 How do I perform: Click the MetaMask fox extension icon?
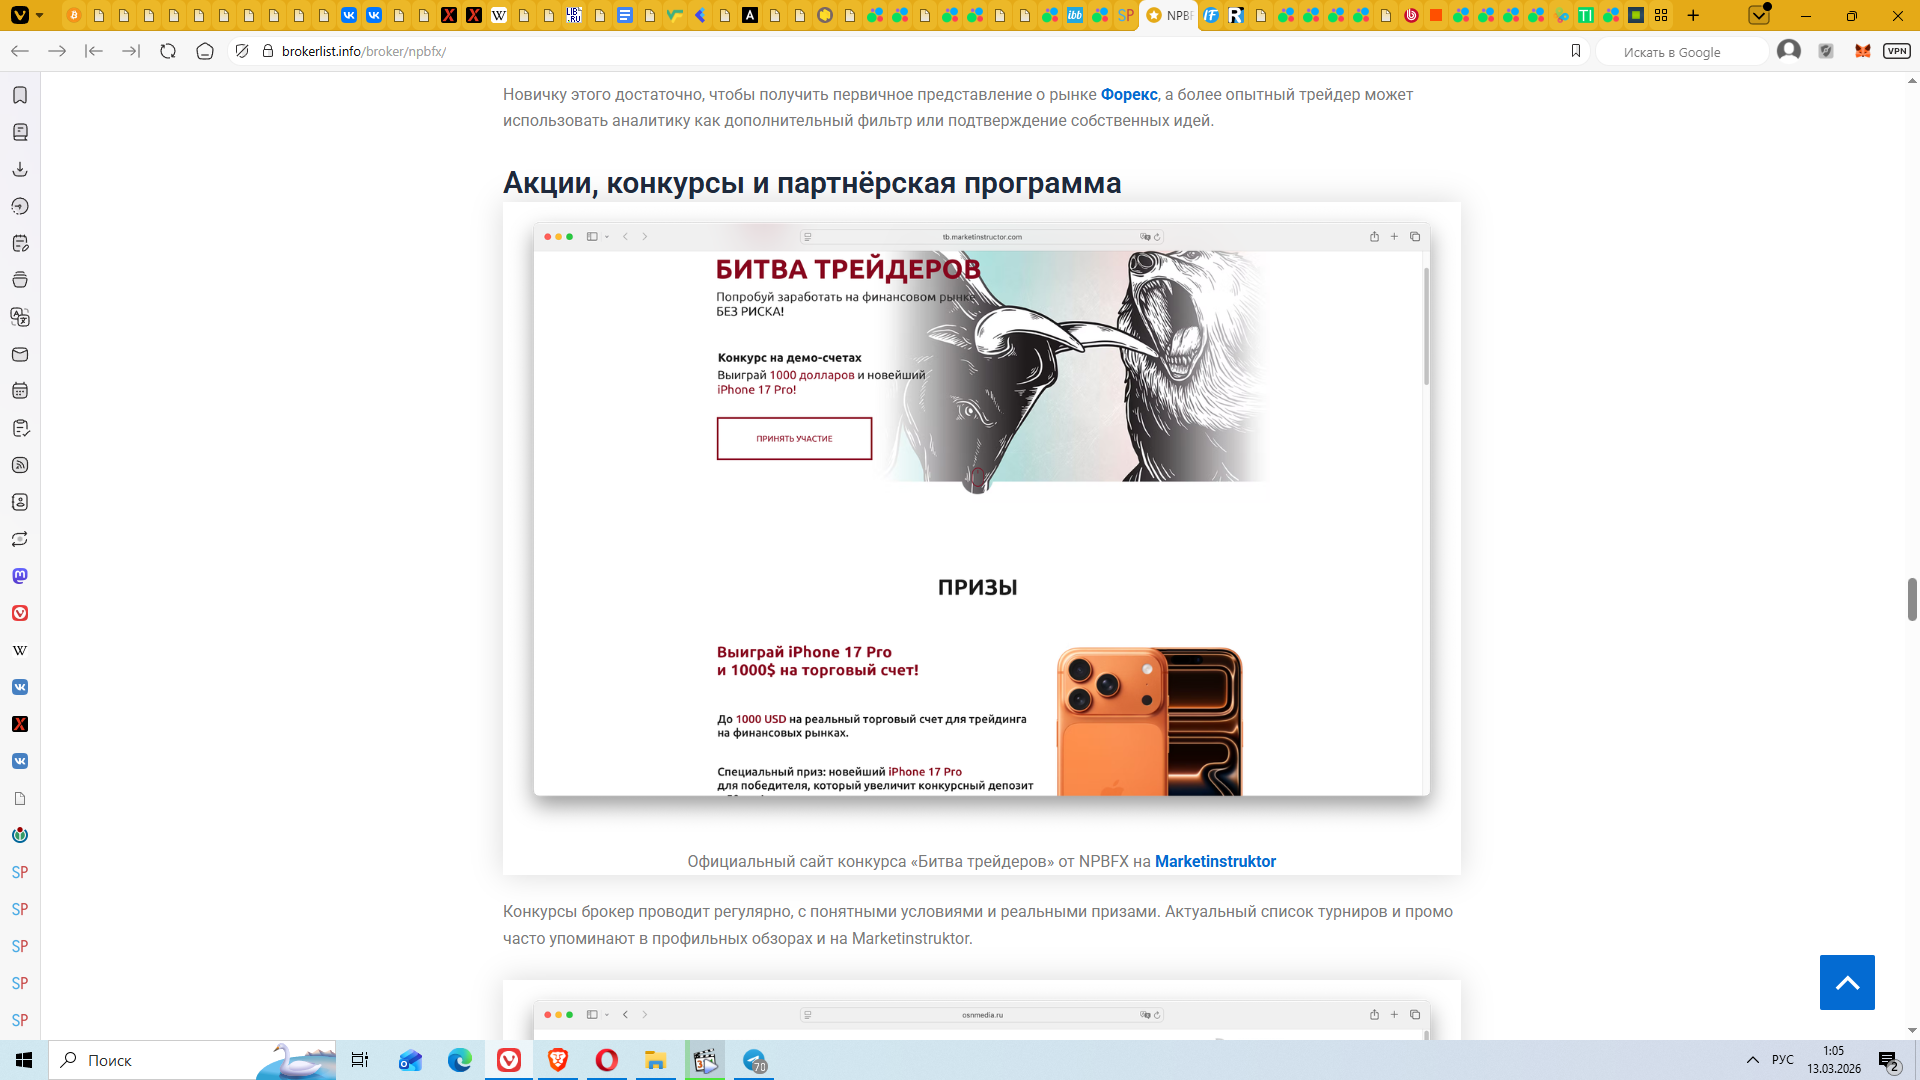(x=1862, y=51)
